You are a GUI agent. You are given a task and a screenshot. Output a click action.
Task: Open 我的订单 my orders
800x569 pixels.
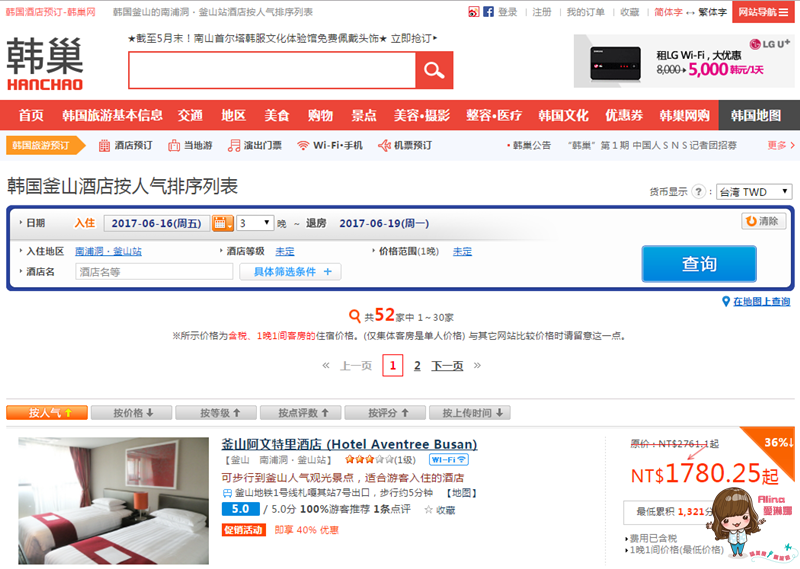coord(586,12)
